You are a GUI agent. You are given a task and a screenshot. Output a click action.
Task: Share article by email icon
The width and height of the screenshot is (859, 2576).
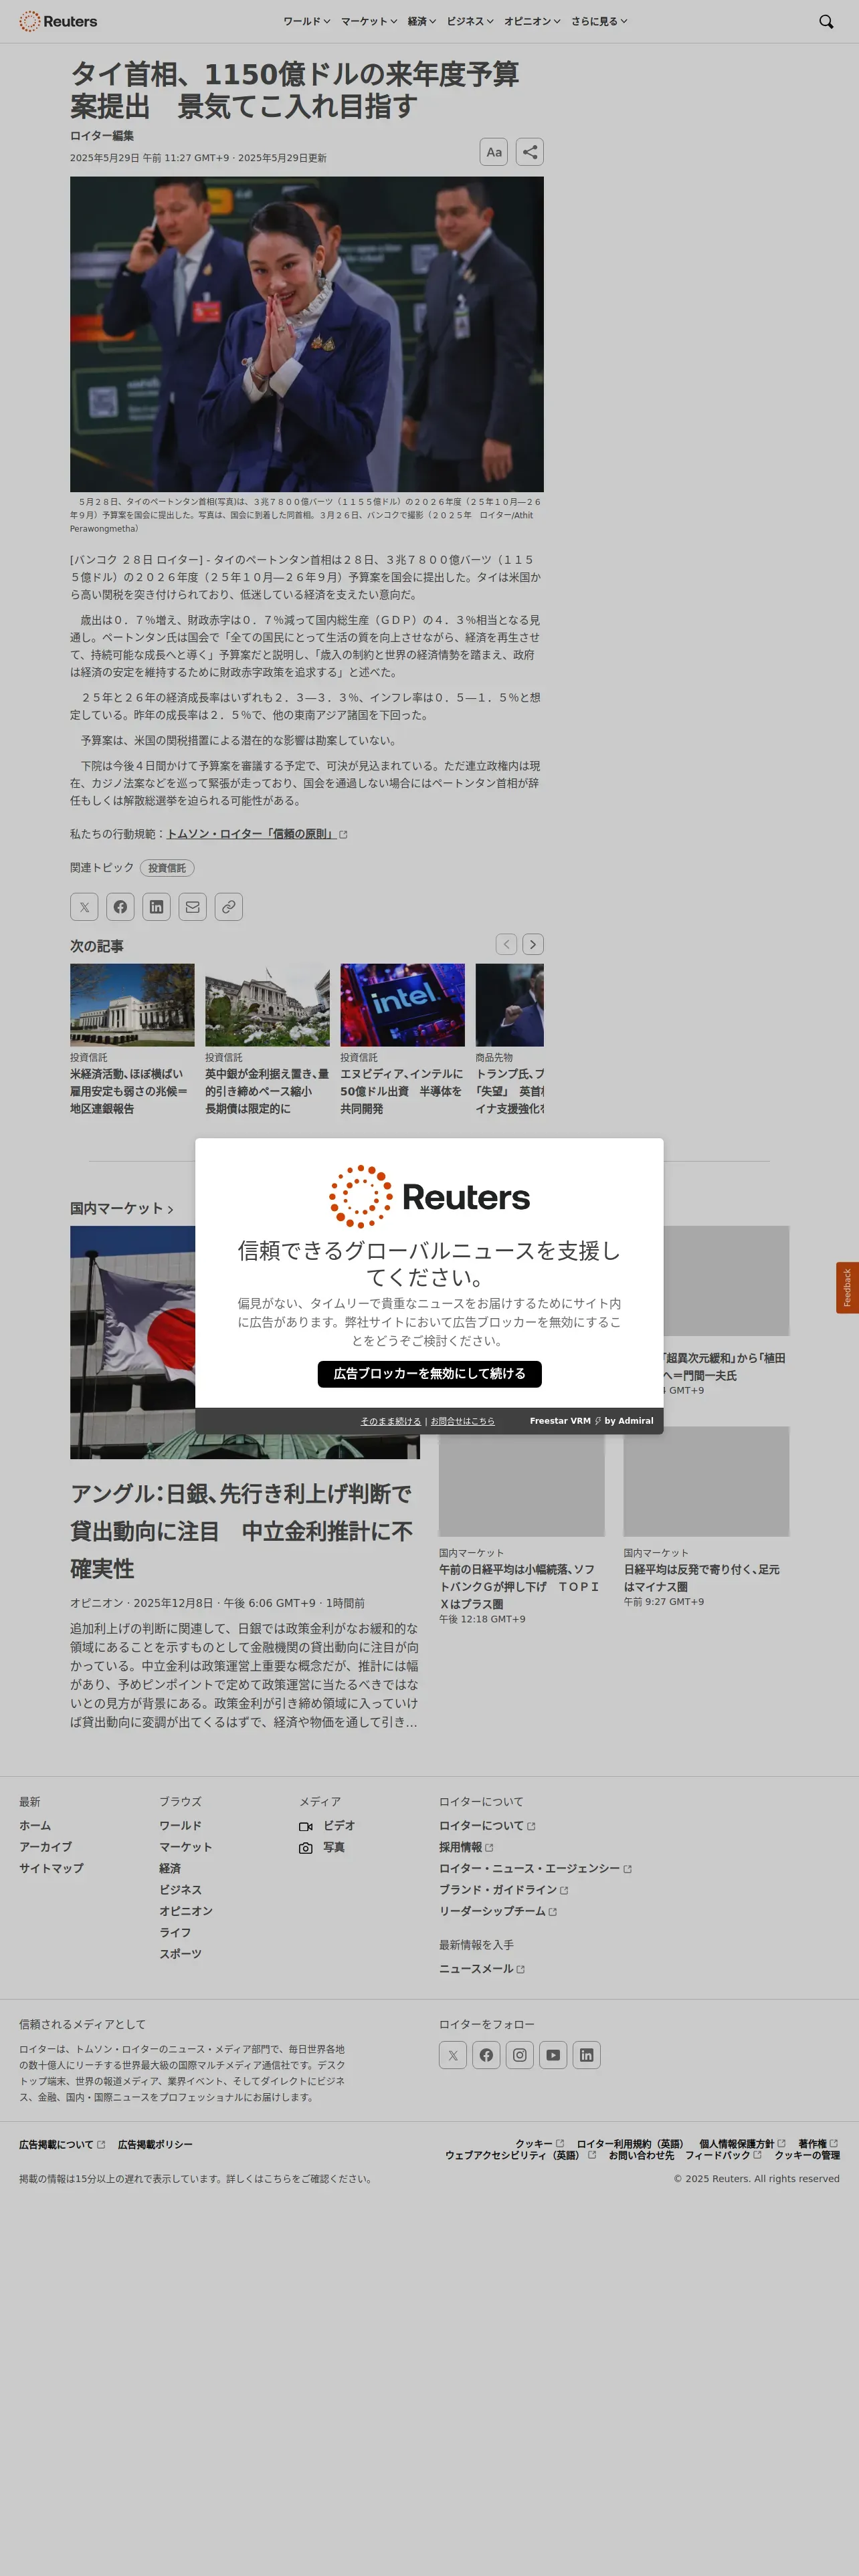point(192,907)
